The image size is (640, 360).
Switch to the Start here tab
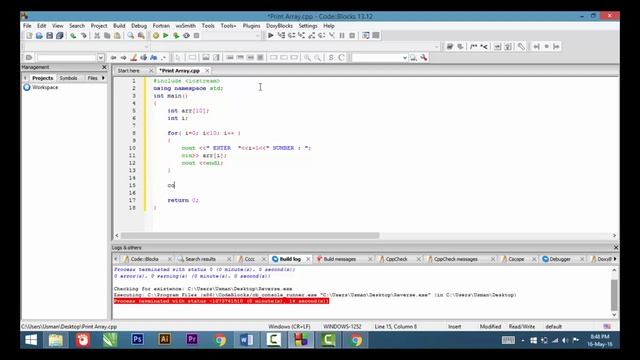(x=129, y=71)
